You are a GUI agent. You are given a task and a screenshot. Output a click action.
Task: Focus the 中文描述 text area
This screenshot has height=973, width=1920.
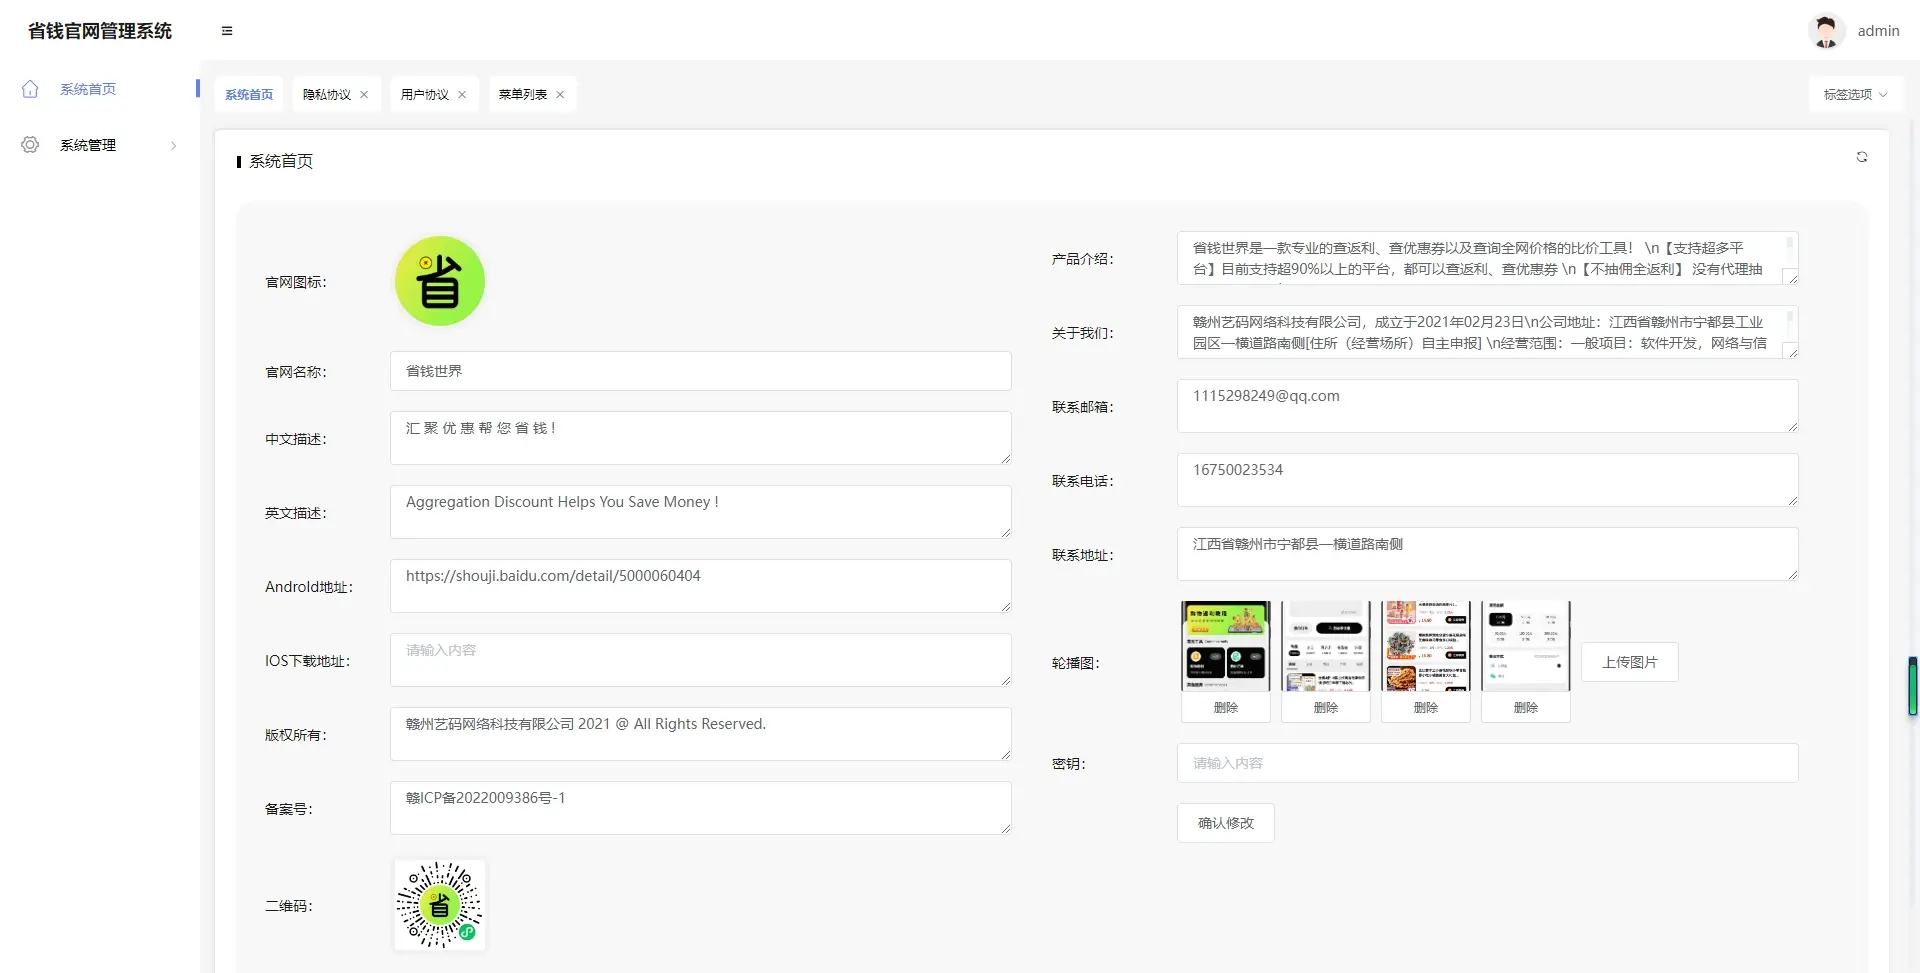701,438
